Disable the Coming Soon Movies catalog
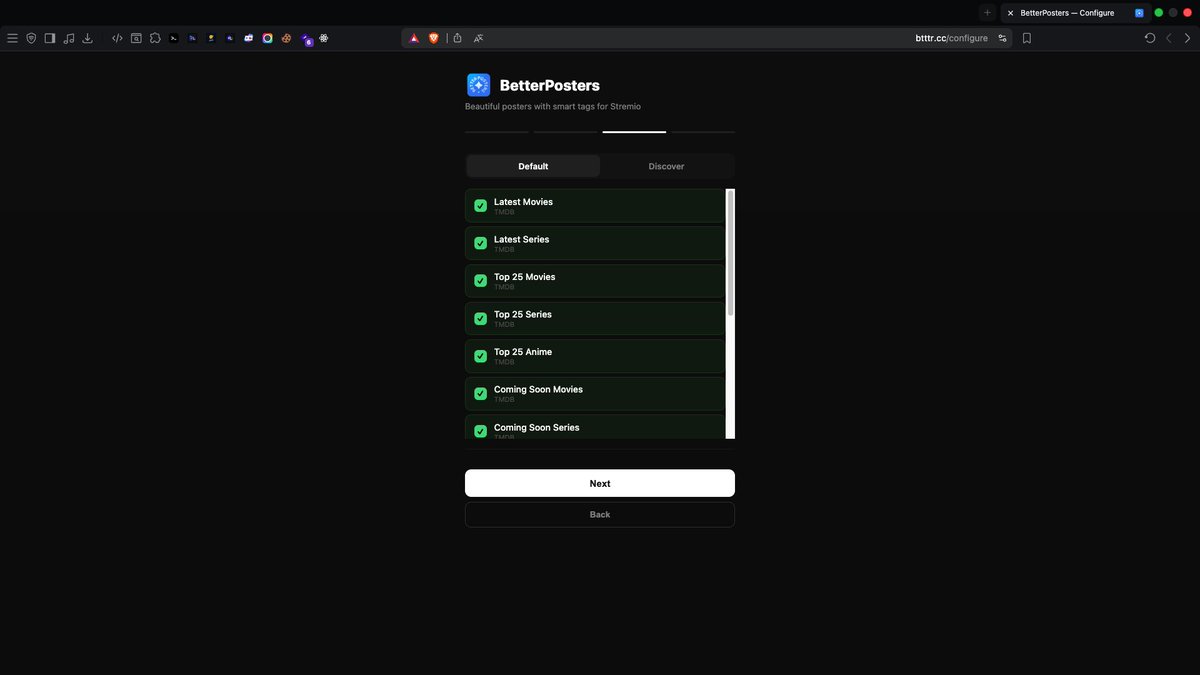The image size is (1200, 675). [x=480, y=393]
